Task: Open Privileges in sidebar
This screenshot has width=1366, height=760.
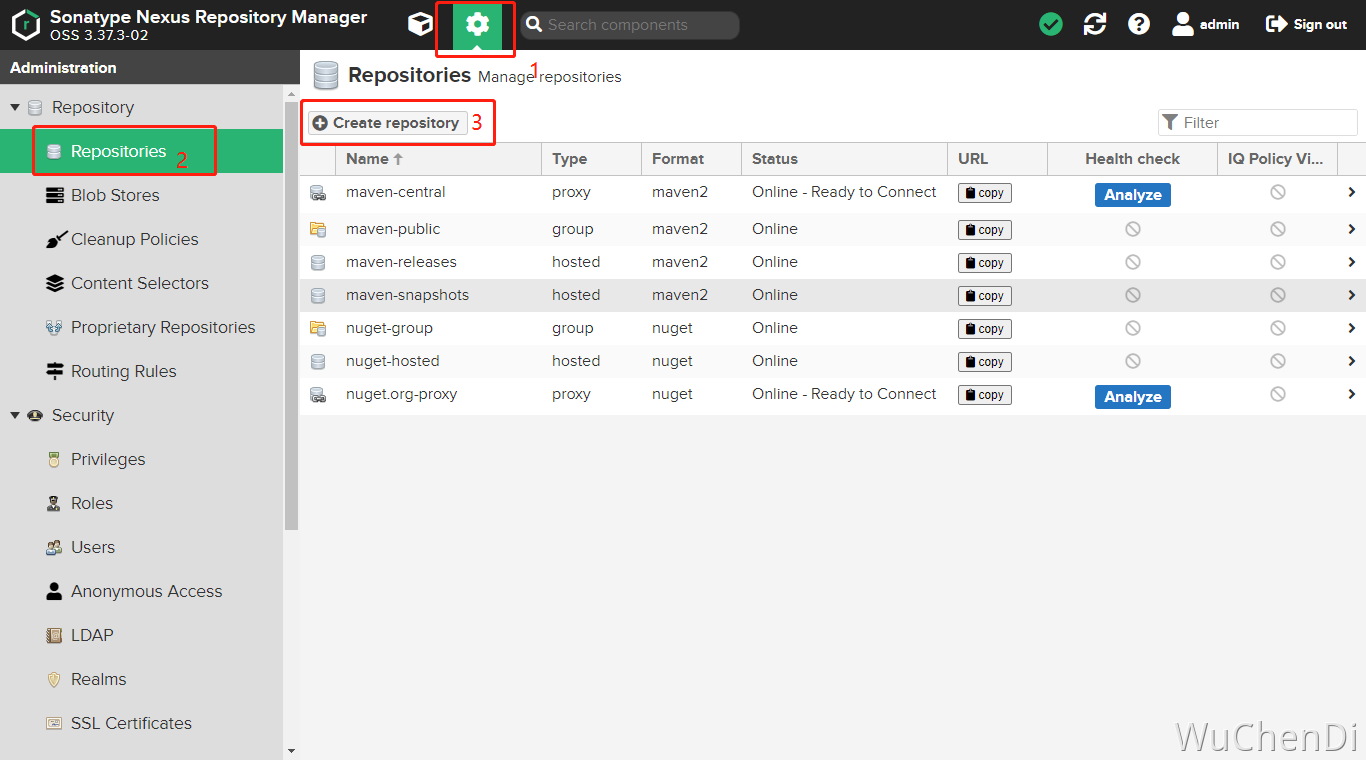Action: point(142,459)
